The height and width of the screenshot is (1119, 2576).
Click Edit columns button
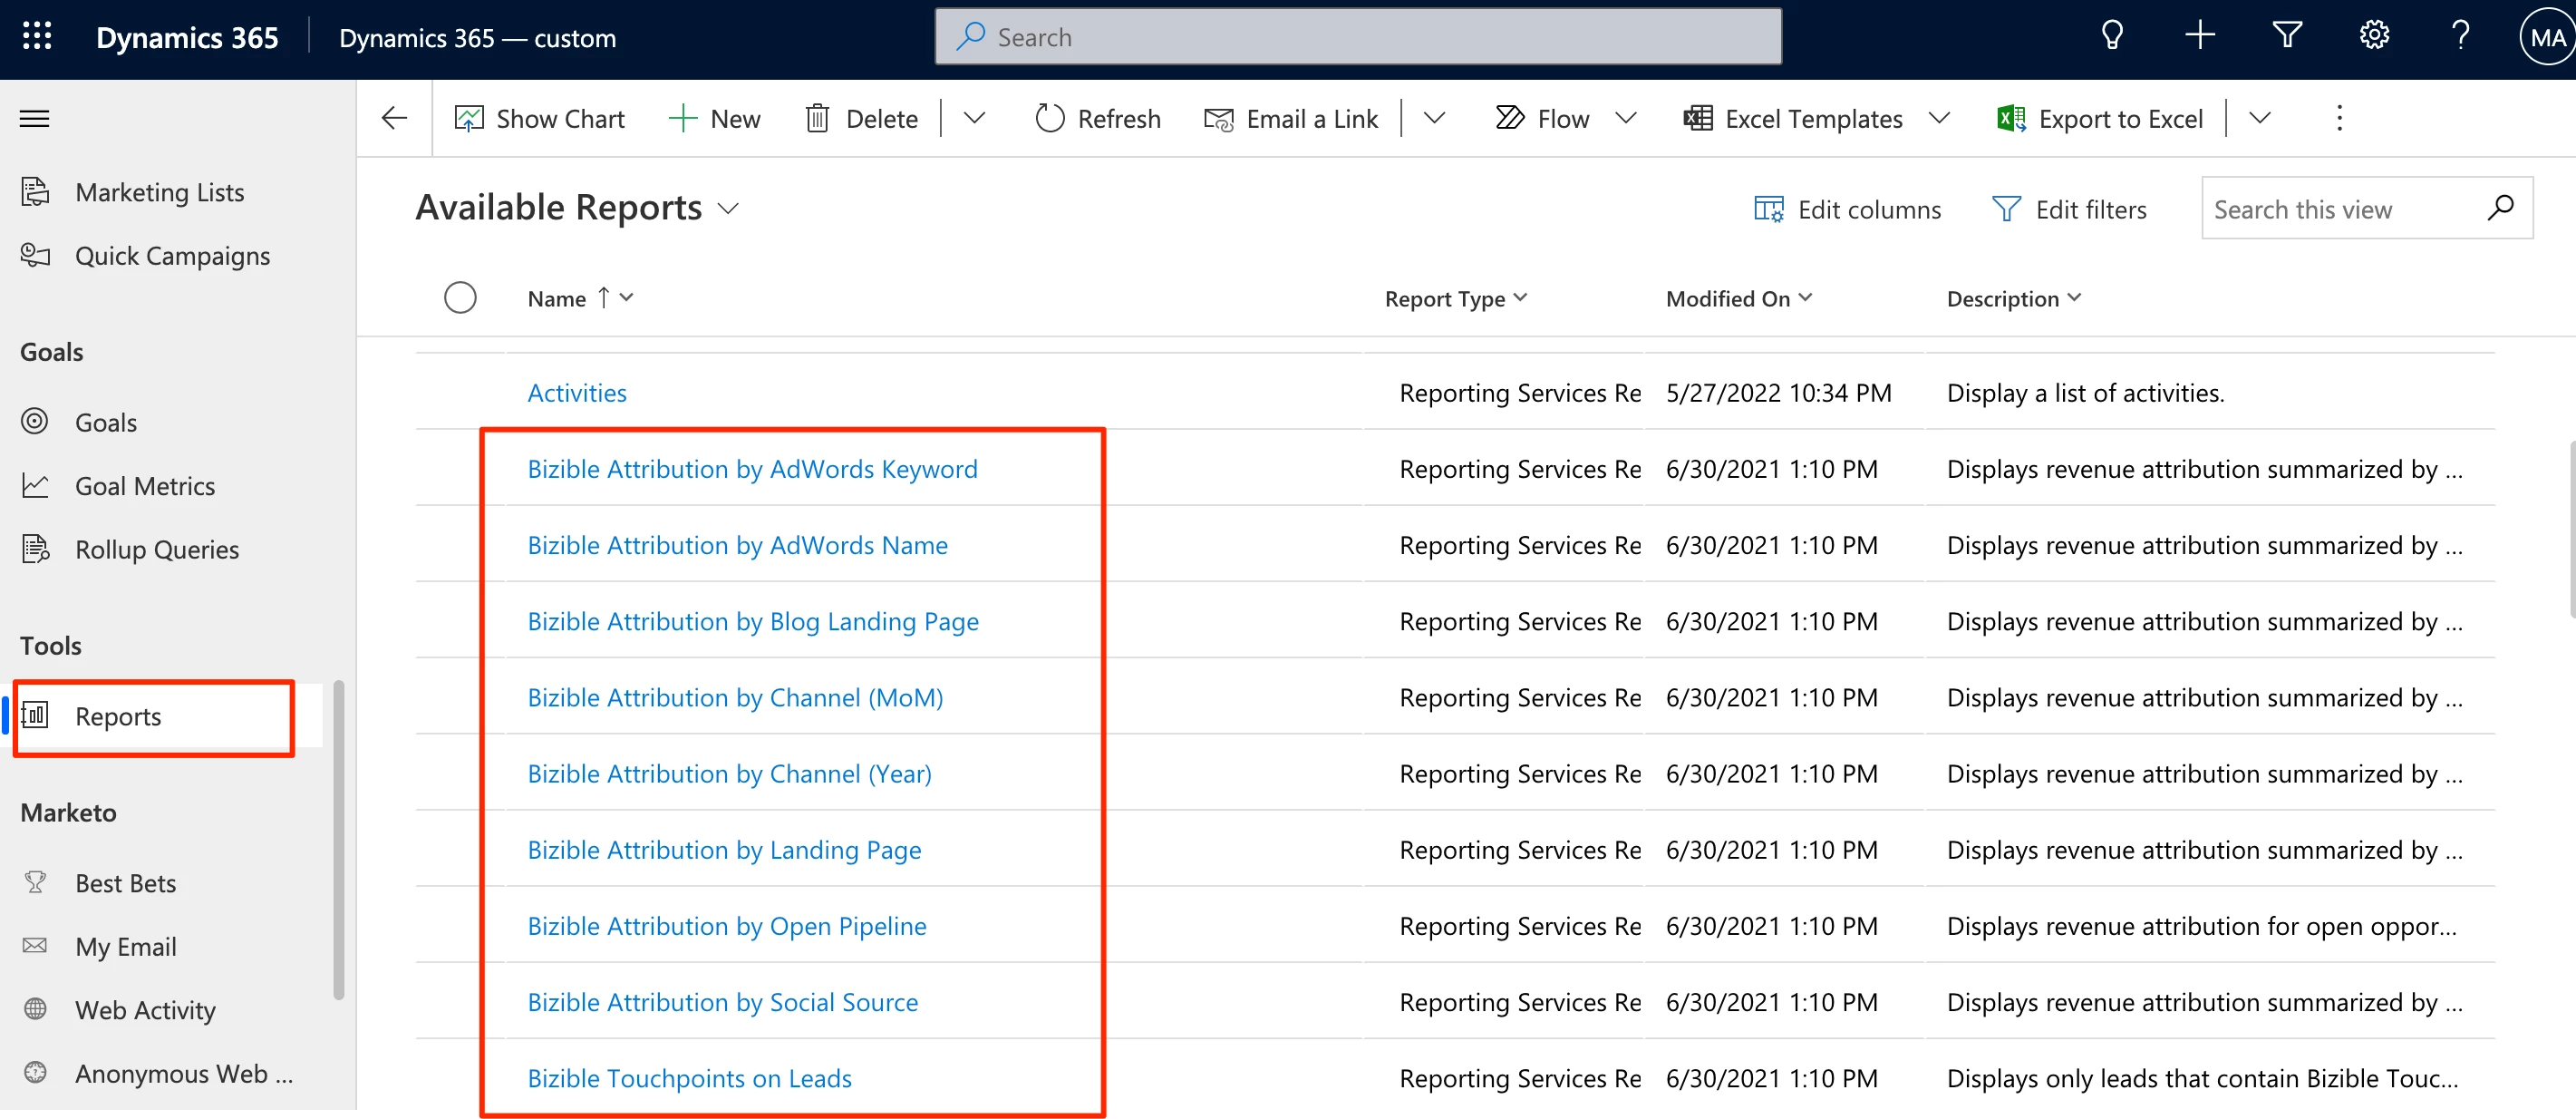[1848, 209]
